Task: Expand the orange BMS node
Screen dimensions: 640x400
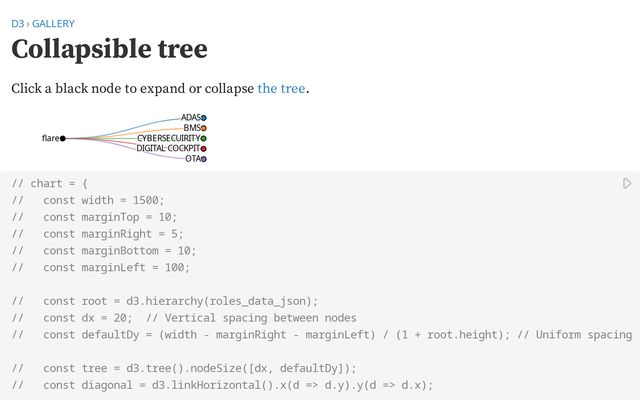Action: [204, 128]
